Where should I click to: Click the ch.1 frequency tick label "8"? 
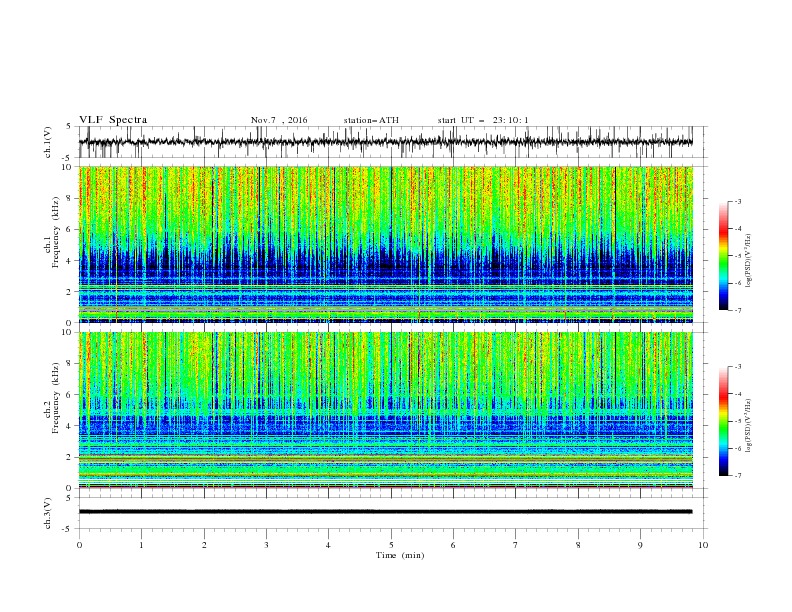[x=71, y=198]
